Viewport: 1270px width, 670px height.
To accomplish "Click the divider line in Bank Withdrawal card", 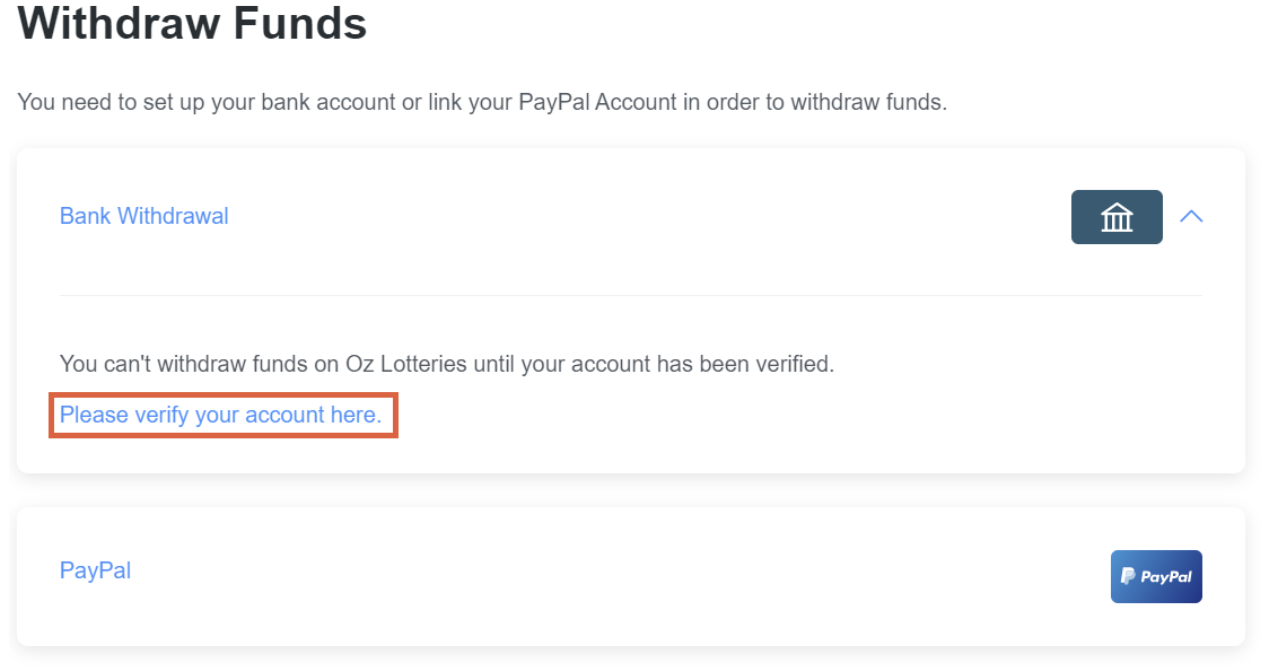I will [631, 295].
